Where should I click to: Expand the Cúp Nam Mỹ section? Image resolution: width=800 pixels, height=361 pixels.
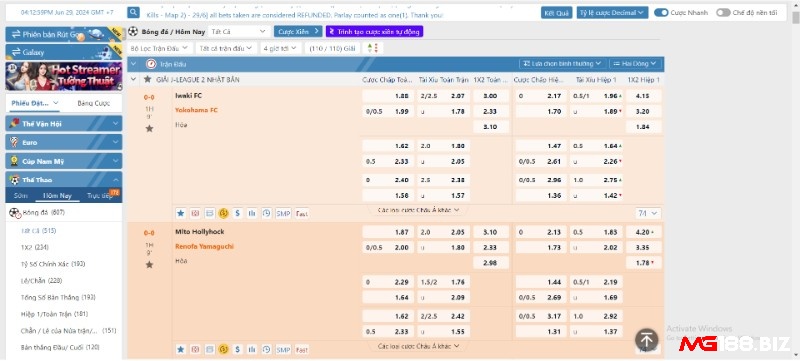coord(64,161)
